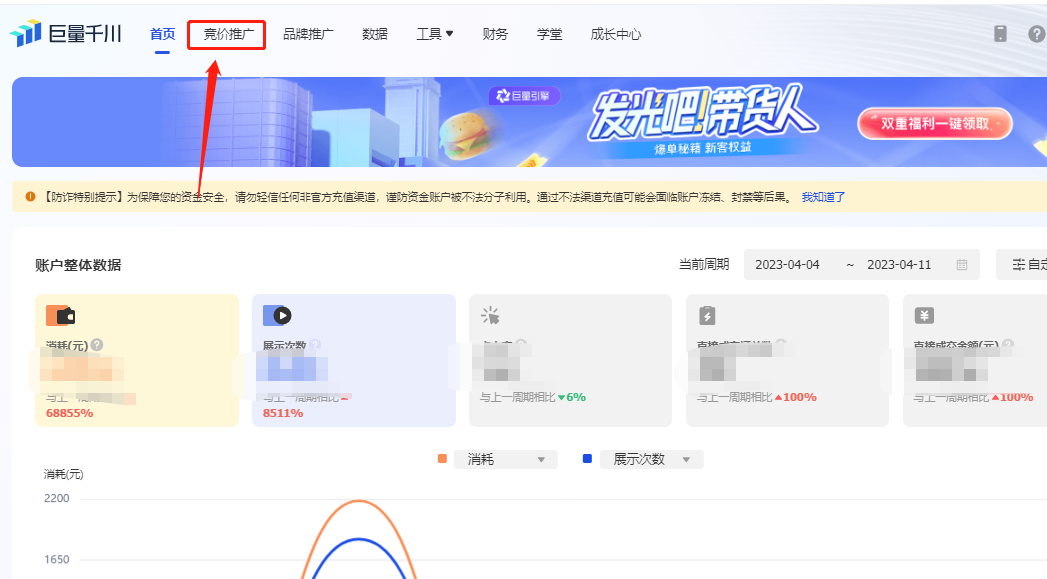Viewport: 1047px width, 579px height.
Task: Expand the 工具 dropdown menu
Action: click(435, 34)
